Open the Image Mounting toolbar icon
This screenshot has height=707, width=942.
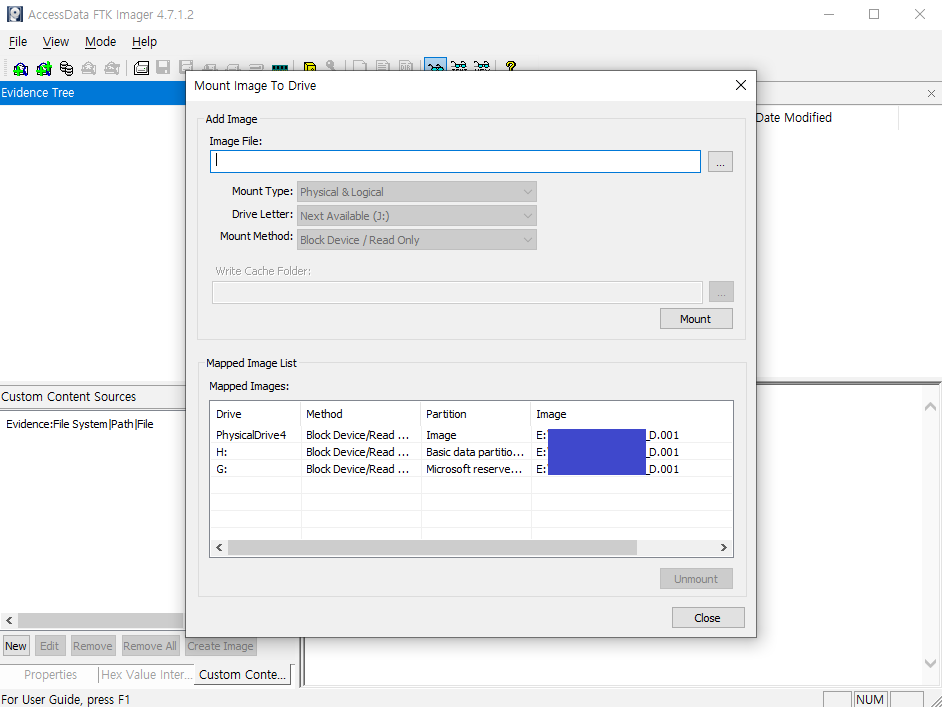[66, 68]
